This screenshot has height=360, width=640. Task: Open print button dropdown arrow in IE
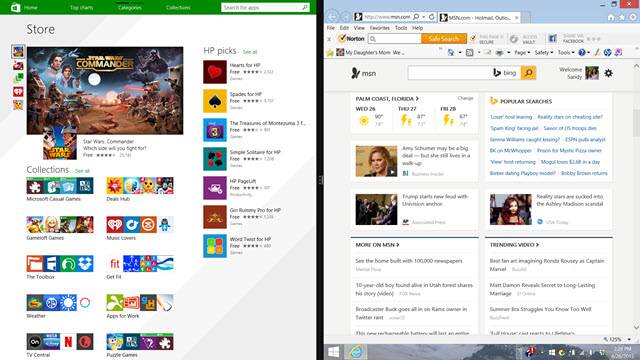coord(509,53)
